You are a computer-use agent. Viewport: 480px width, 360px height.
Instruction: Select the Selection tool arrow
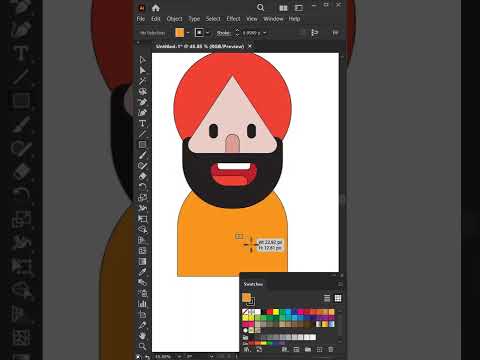142,60
